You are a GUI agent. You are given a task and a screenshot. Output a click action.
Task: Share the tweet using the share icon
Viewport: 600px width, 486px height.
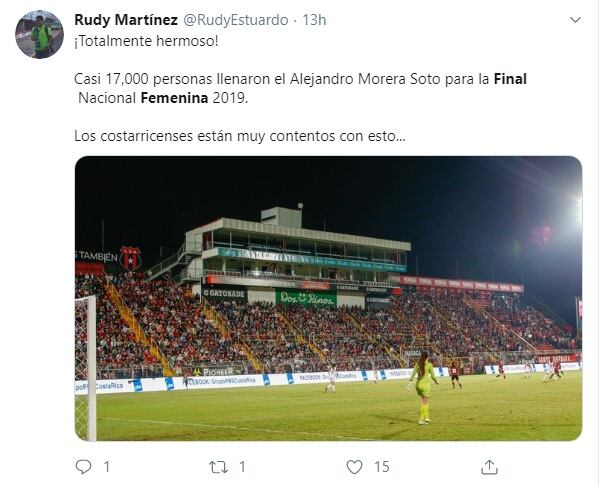pos(490,466)
